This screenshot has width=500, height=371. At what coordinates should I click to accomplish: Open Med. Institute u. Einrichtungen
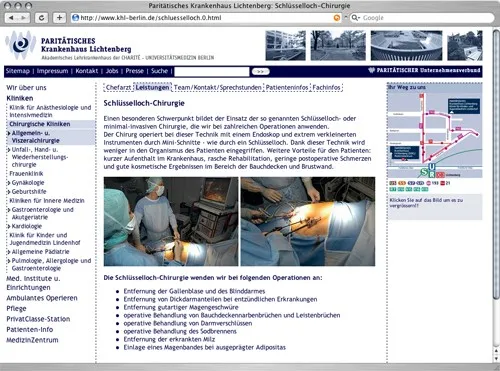33,283
